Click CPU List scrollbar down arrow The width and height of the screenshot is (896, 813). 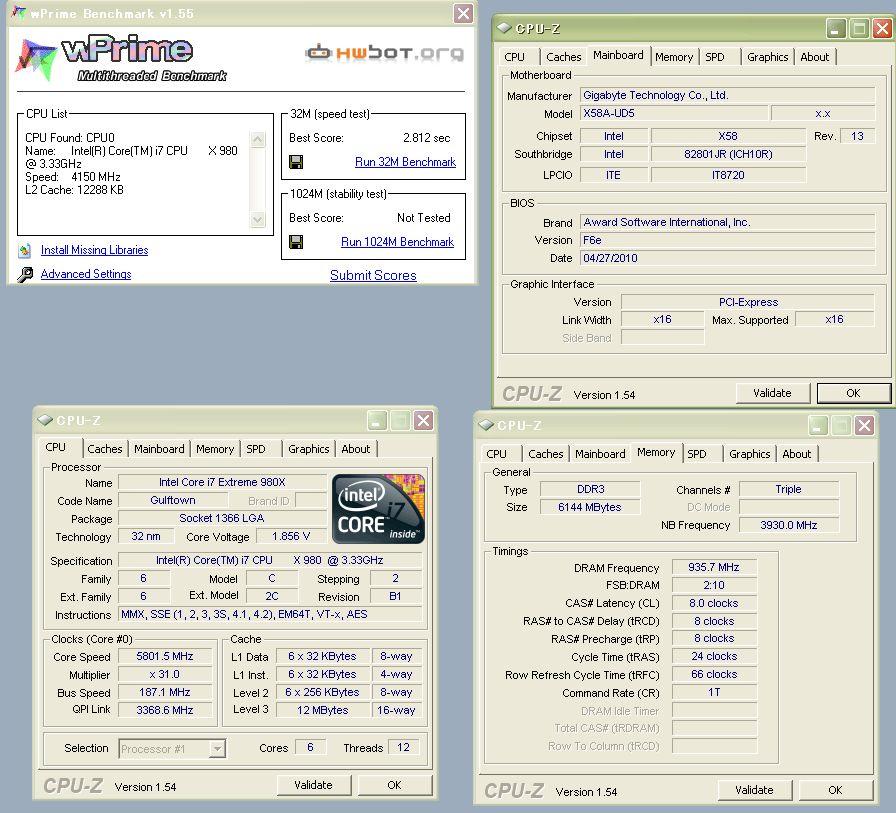pyautogui.click(x=258, y=219)
